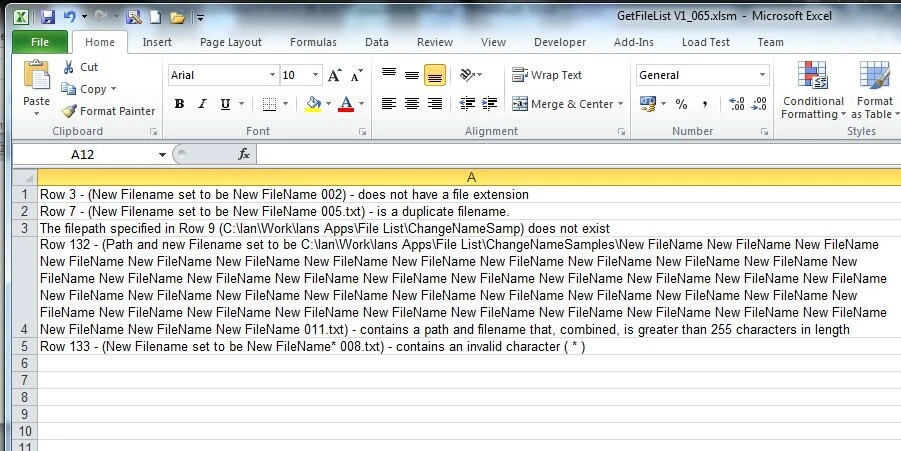Click the Save icon in Quick Access Toolbar
Image resolution: width=901 pixels, height=451 pixels.
tap(48, 17)
